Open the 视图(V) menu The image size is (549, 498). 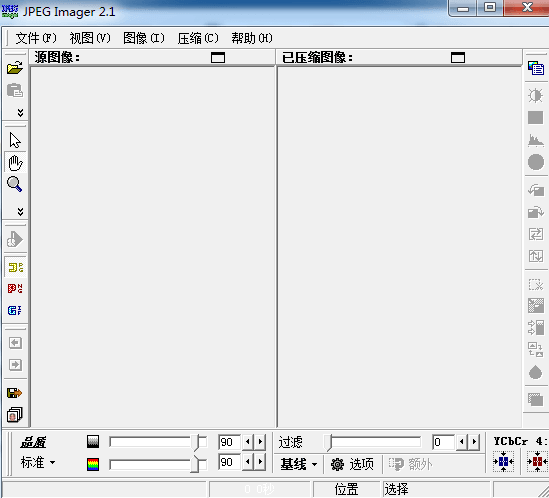pyautogui.click(x=90, y=38)
